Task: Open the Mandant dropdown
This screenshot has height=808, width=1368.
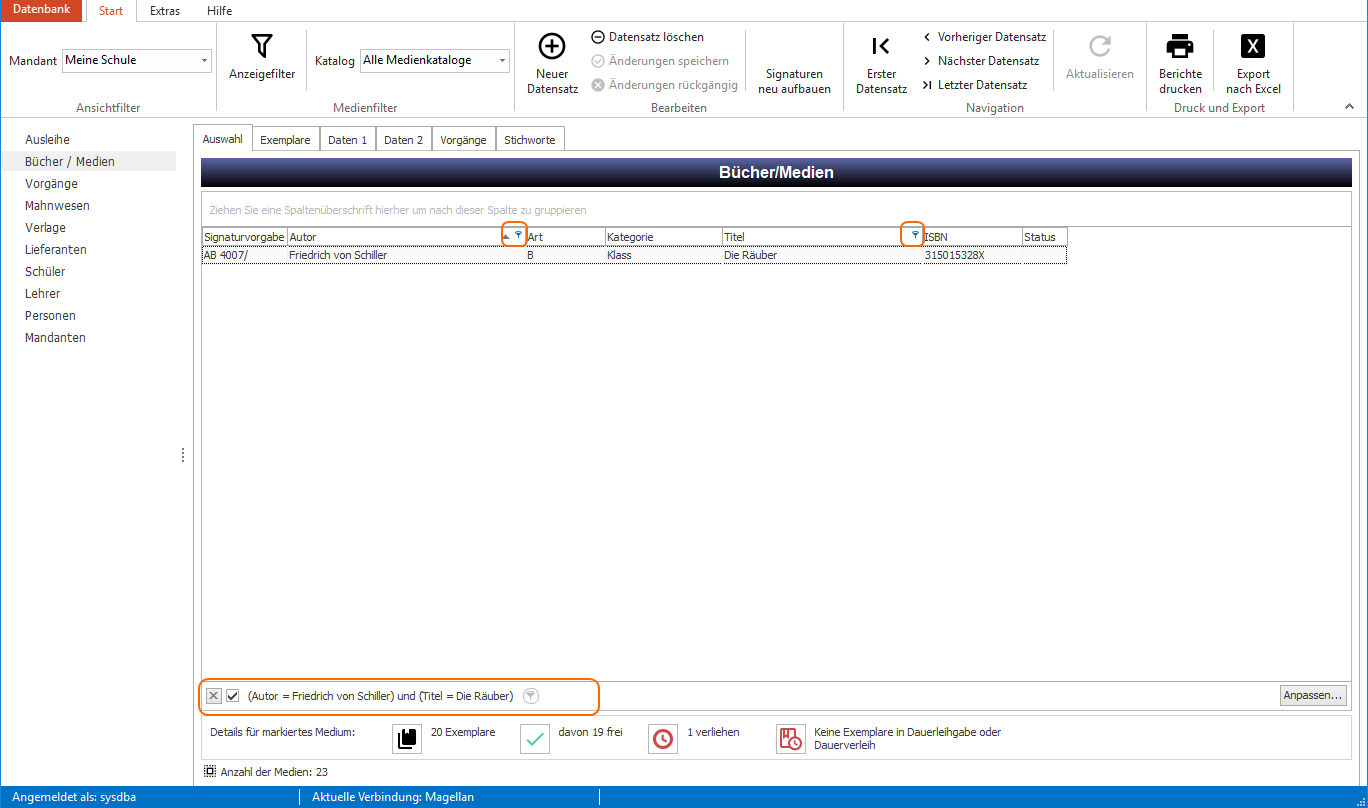Action: click(x=205, y=61)
